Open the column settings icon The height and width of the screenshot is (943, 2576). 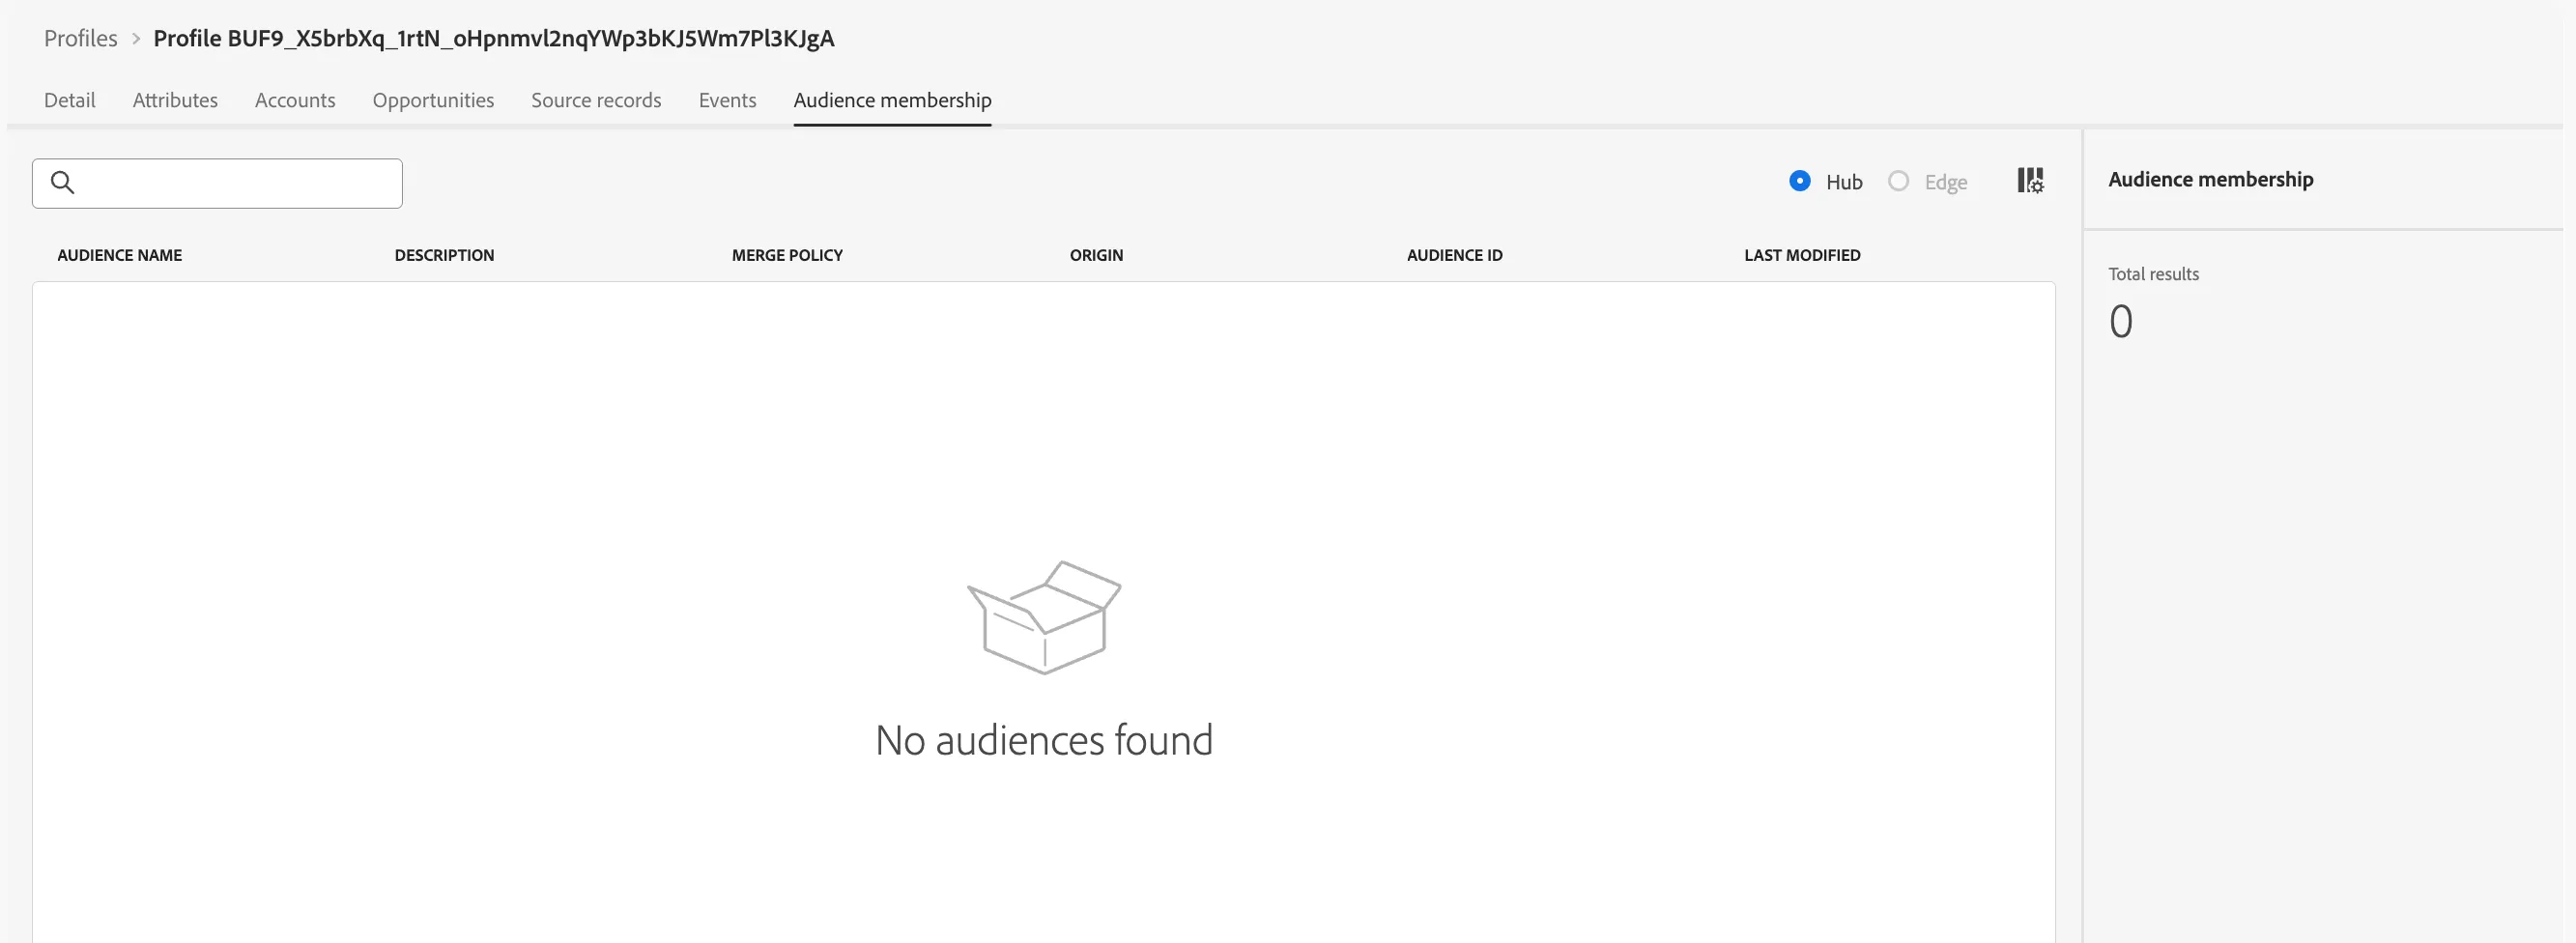click(x=2030, y=181)
